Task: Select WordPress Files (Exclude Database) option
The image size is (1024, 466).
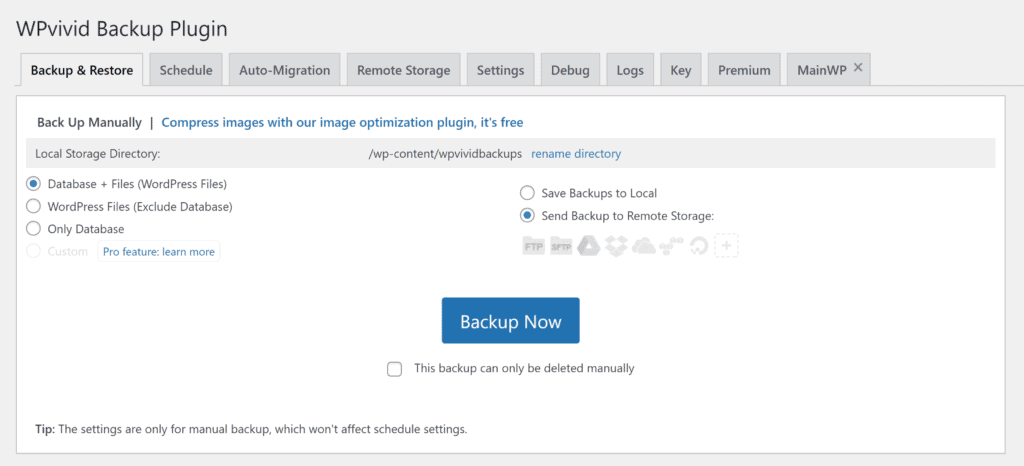Action: click(x=33, y=207)
